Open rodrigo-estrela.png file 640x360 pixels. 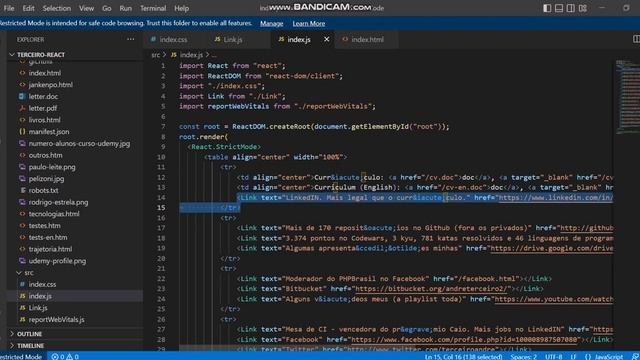click(58, 202)
